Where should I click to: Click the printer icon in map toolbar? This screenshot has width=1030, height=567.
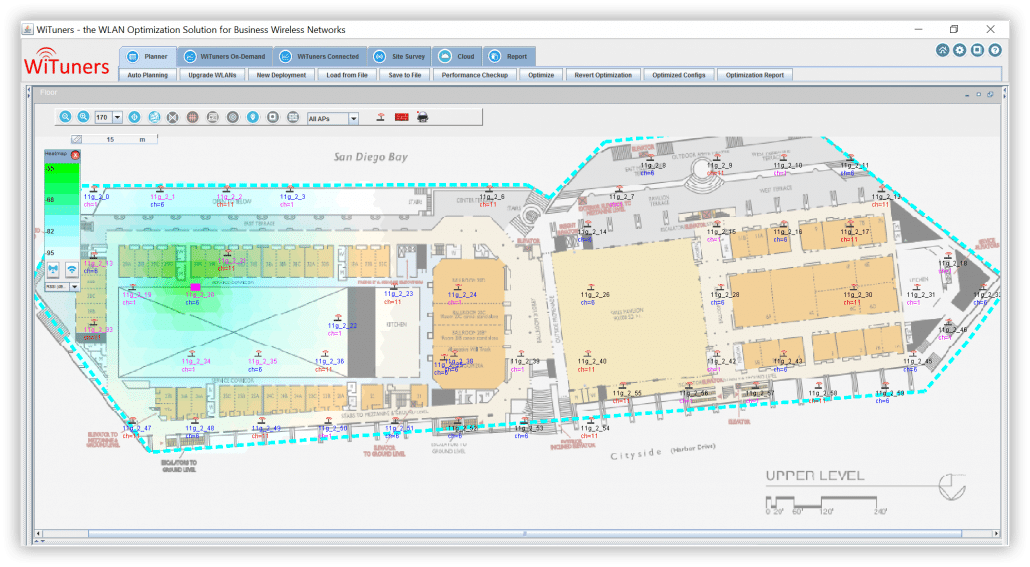(x=422, y=117)
